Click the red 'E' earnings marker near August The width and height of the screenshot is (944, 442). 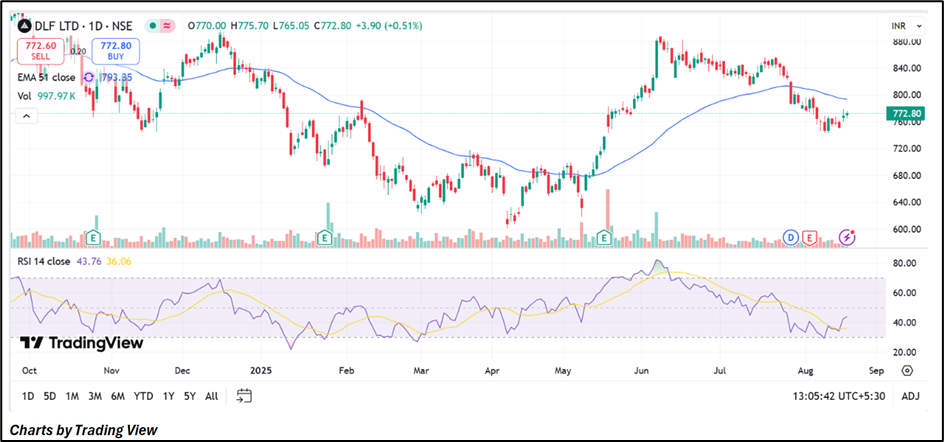pyautogui.click(x=809, y=237)
